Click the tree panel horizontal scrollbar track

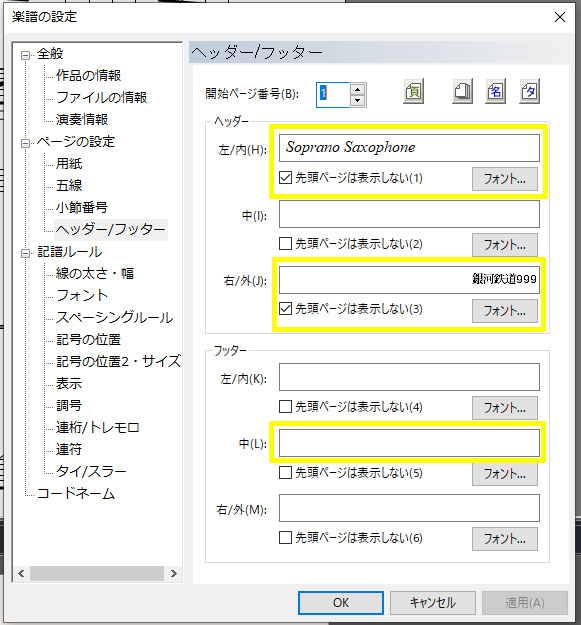pyautogui.click(x=97, y=574)
